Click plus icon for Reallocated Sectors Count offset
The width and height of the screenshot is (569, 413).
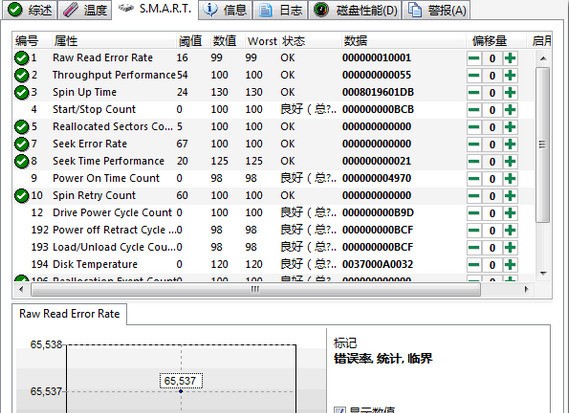point(510,127)
